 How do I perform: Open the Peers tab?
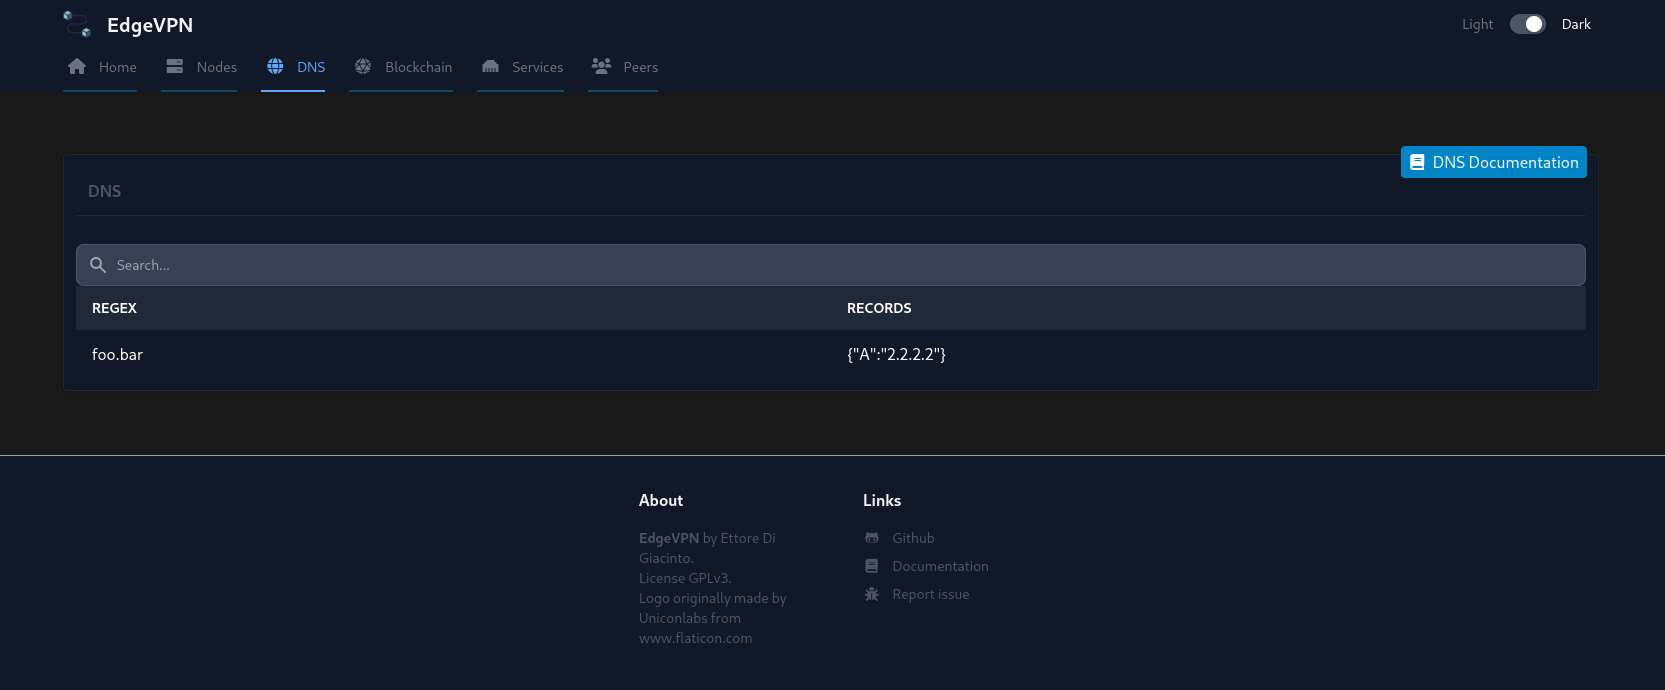(624, 67)
